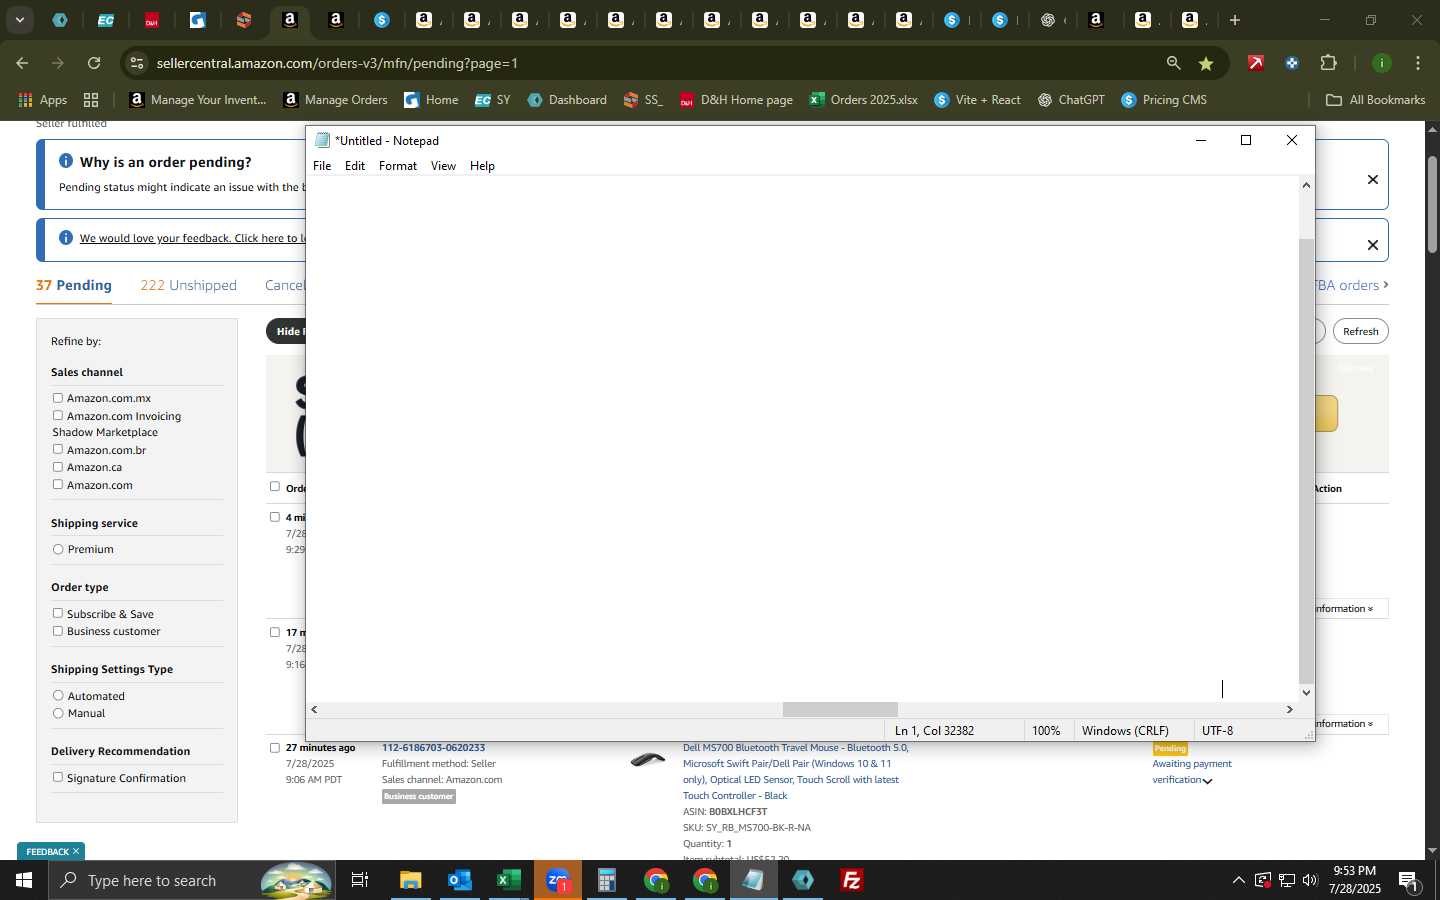
Task: Open Notepad View menu
Action: (443, 166)
